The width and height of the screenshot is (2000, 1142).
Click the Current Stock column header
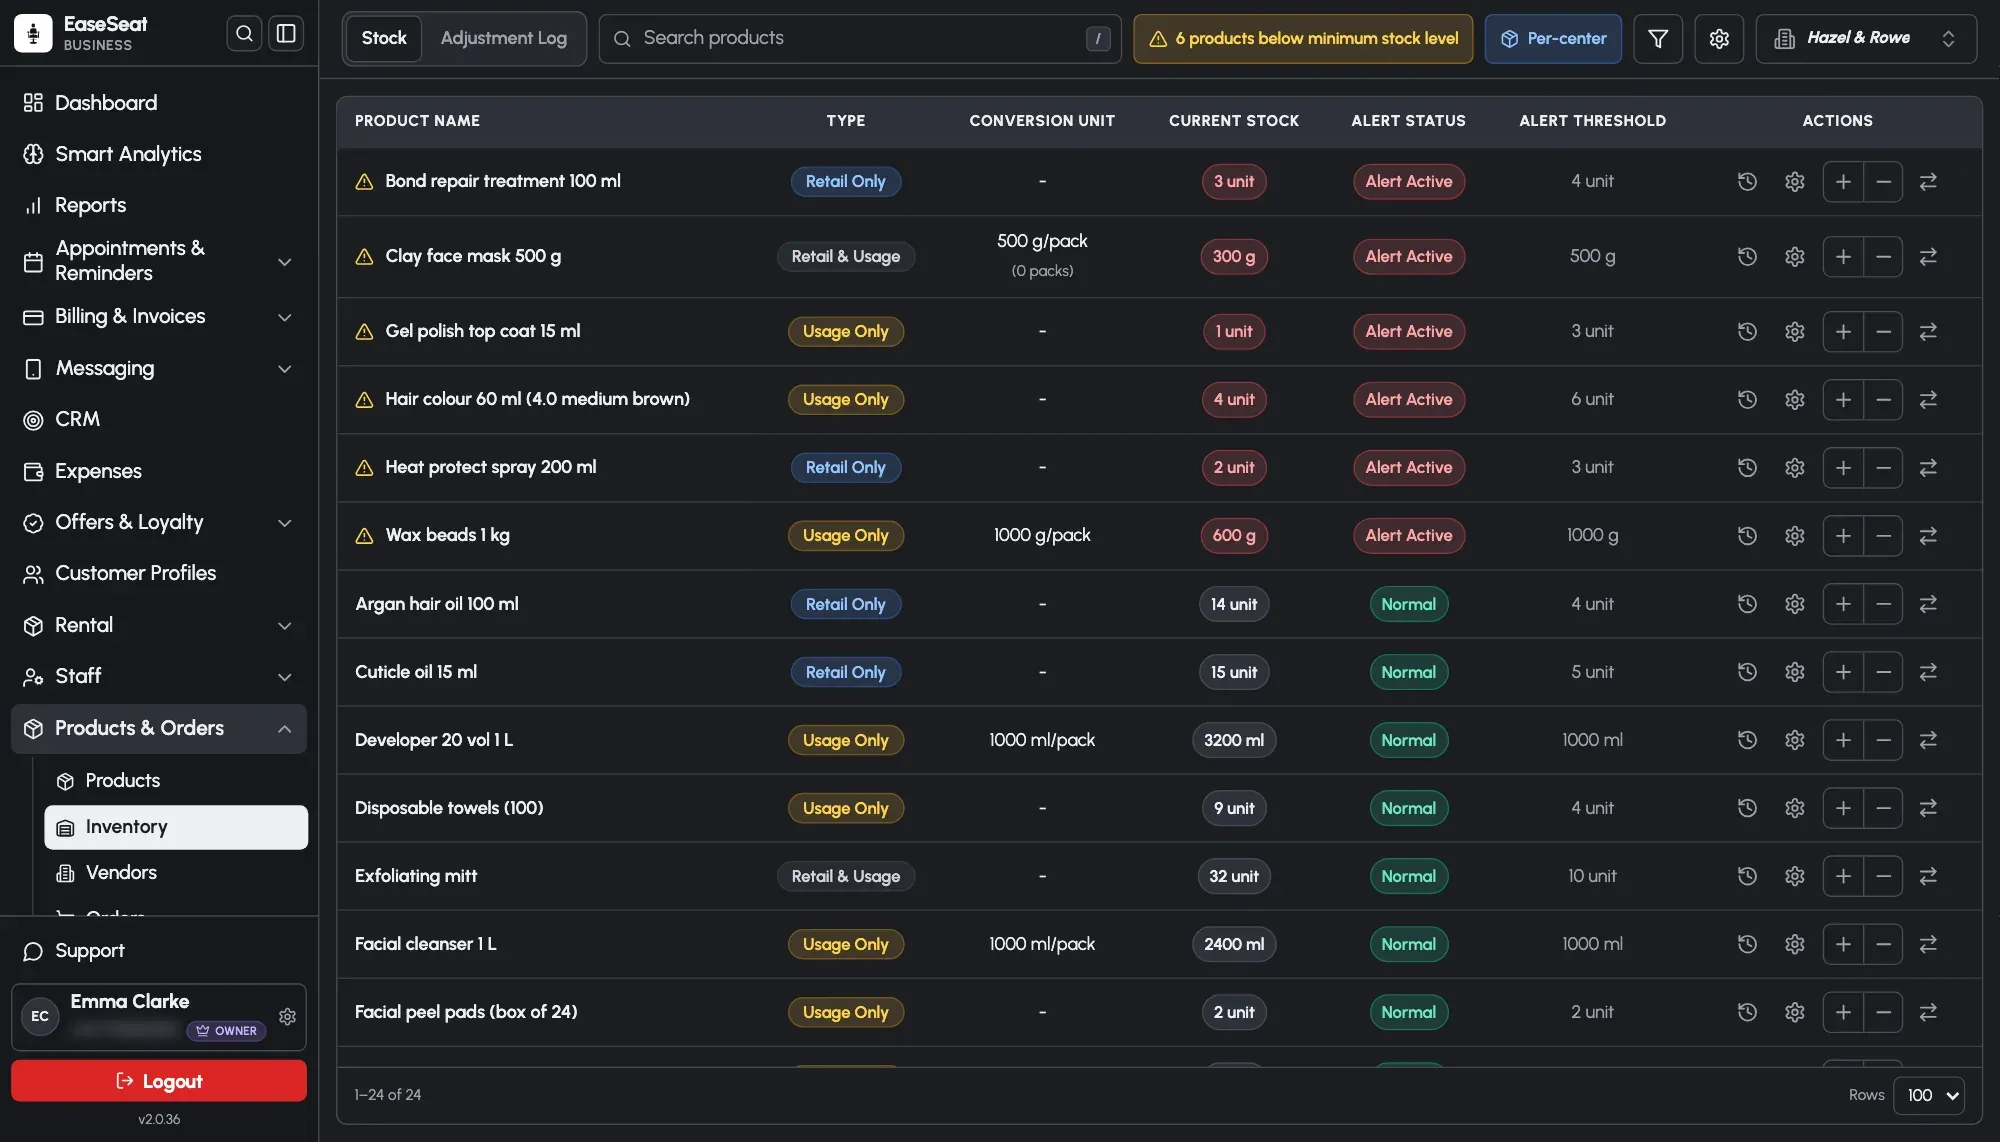pos(1234,121)
